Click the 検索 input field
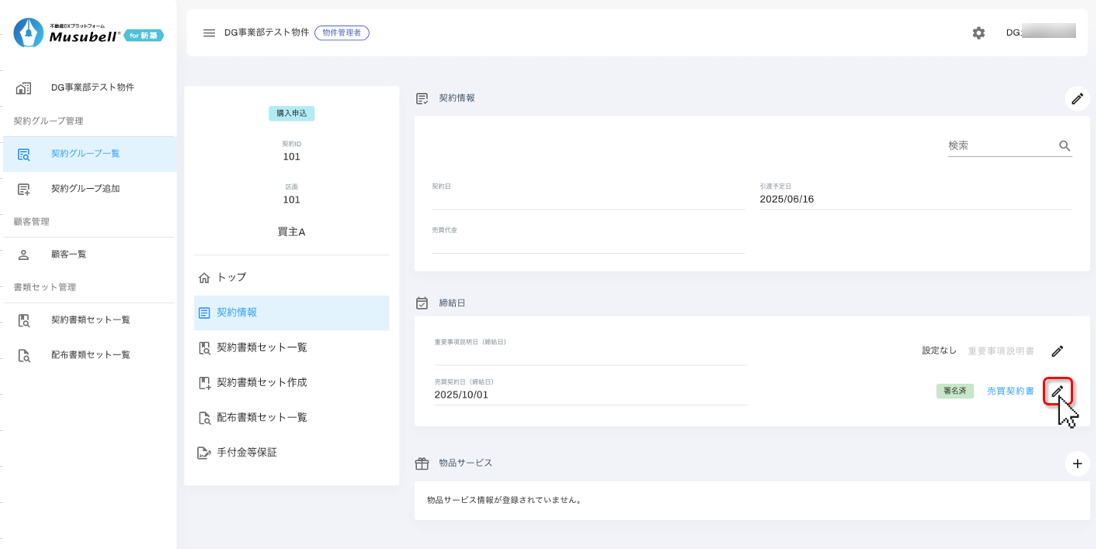 pos(1000,146)
